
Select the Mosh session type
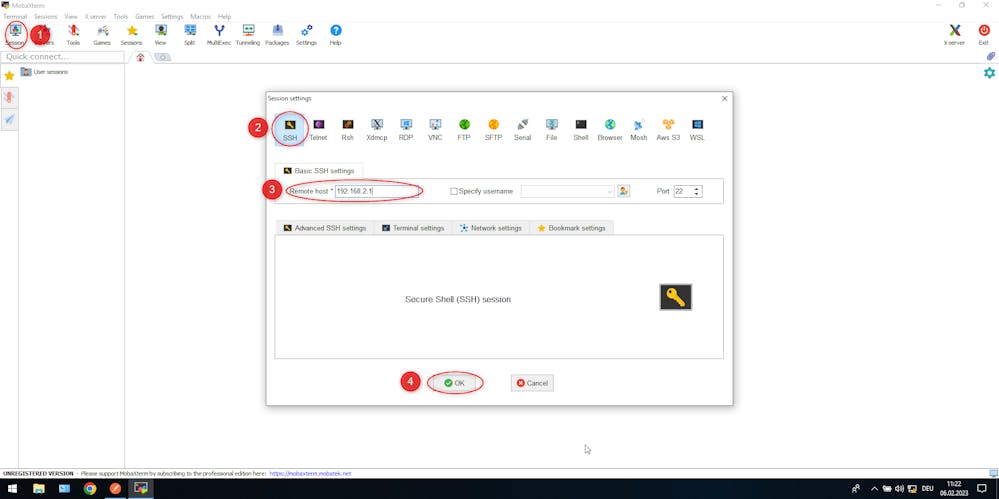[x=638, y=129]
